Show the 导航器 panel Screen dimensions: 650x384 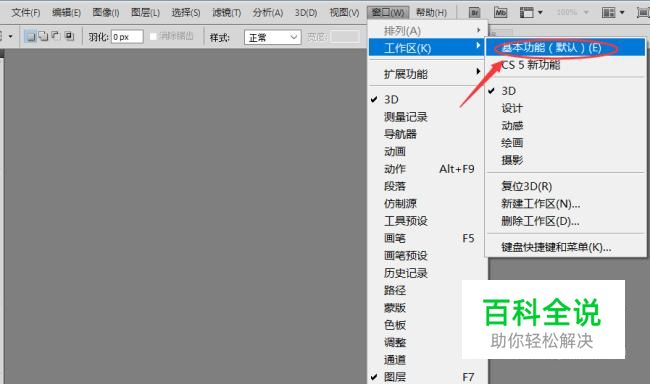pyautogui.click(x=427, y=134)
